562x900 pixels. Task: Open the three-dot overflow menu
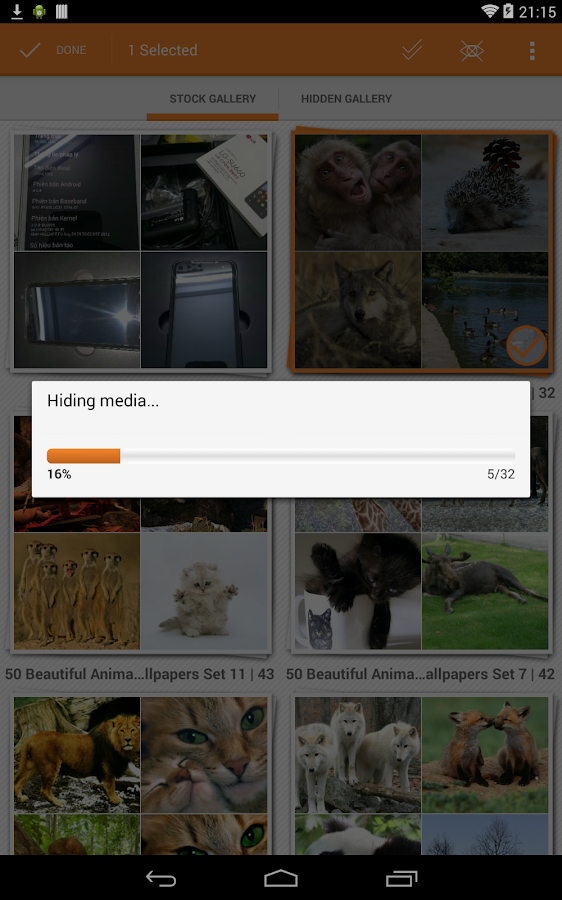point(532,51)
